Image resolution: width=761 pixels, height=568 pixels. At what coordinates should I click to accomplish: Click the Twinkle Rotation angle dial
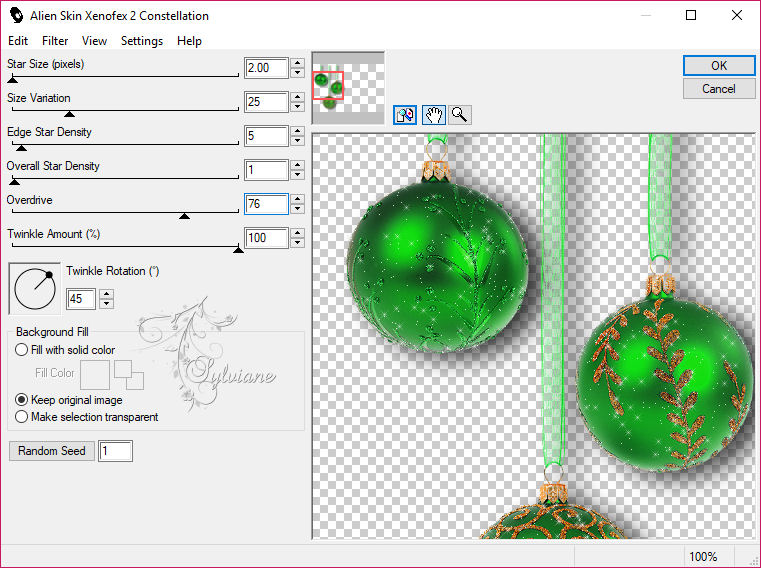pos(35,288)
